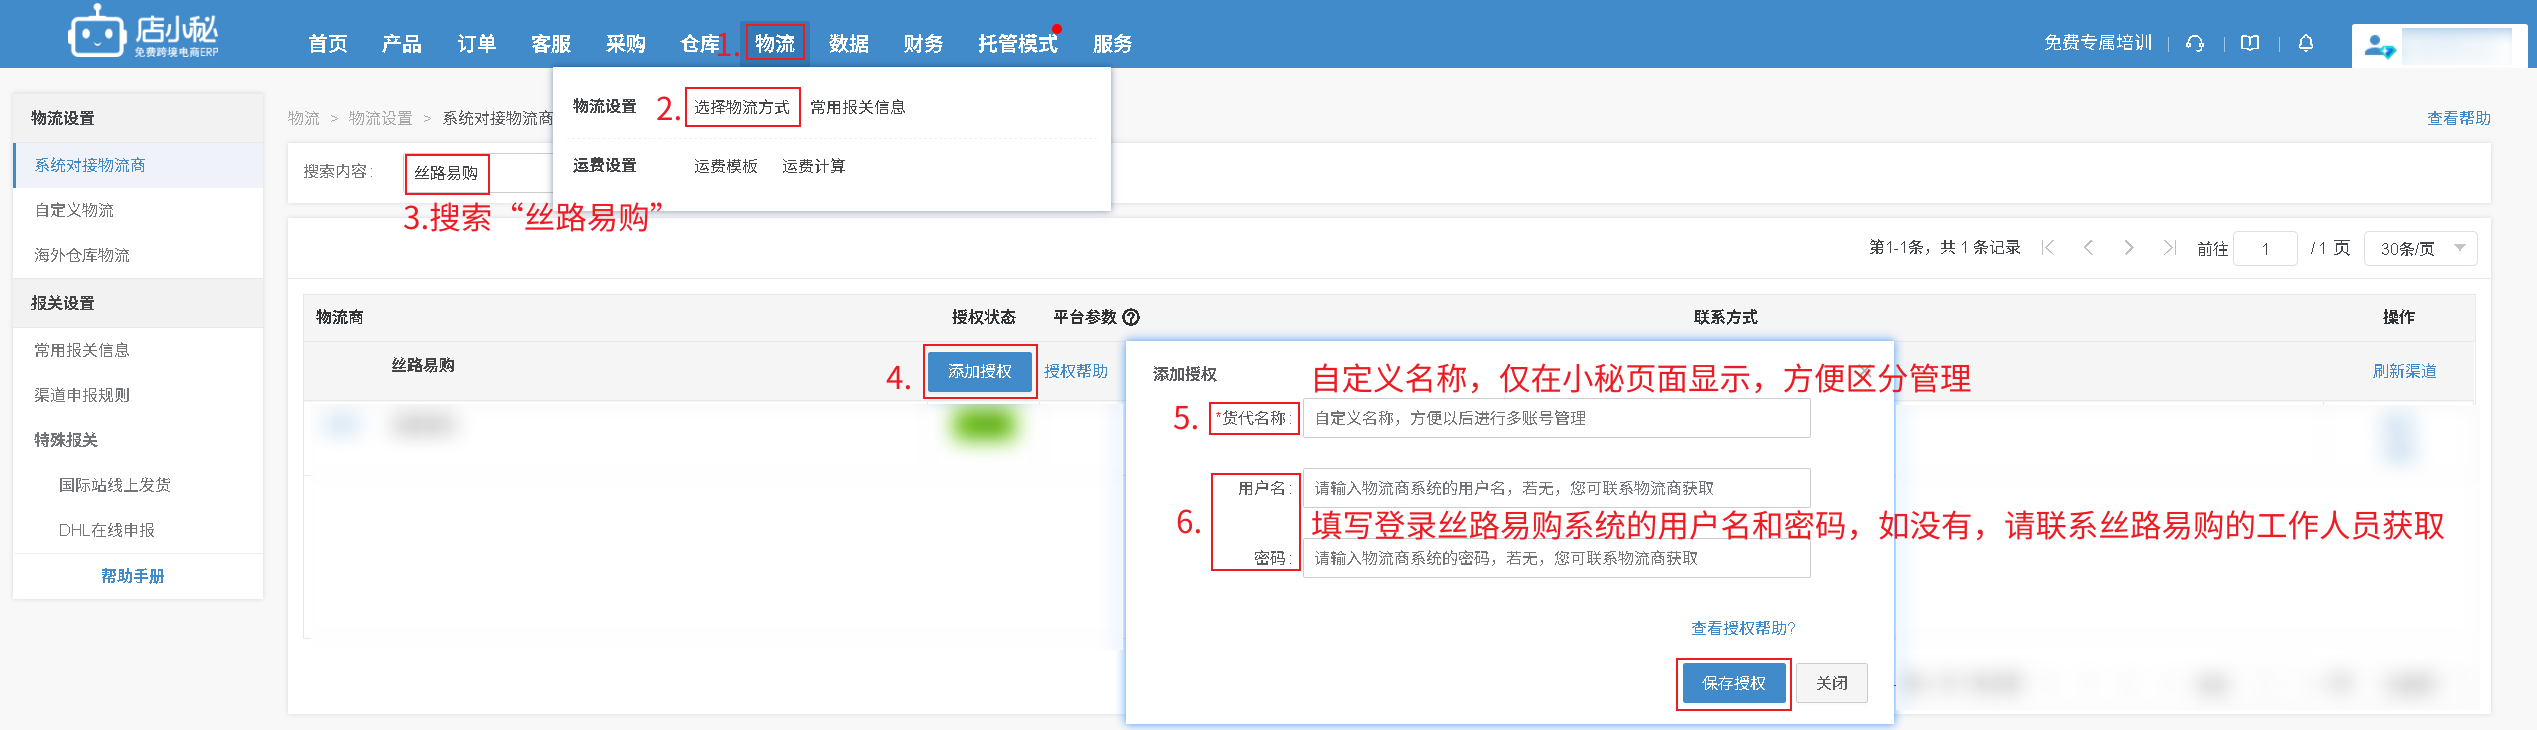Open notifications bell icon
Screen dimensions: 2537x730
[x=2306, y=43]
